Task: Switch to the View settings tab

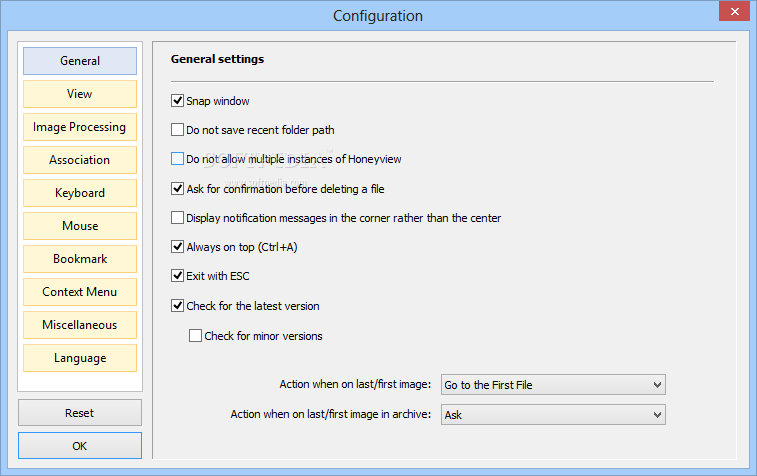Action: click(x=80, y=94)
